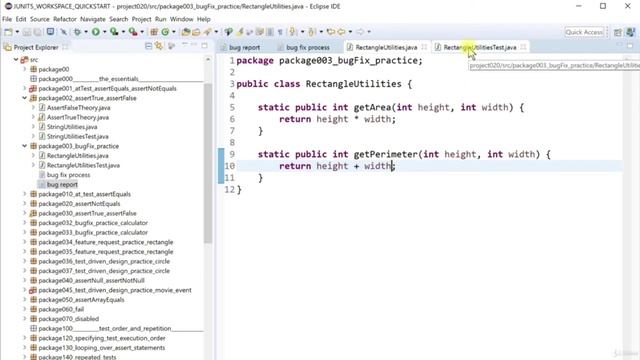
Task: Open the External Tools dropdown arrow
Action: (x=142, y=32)
